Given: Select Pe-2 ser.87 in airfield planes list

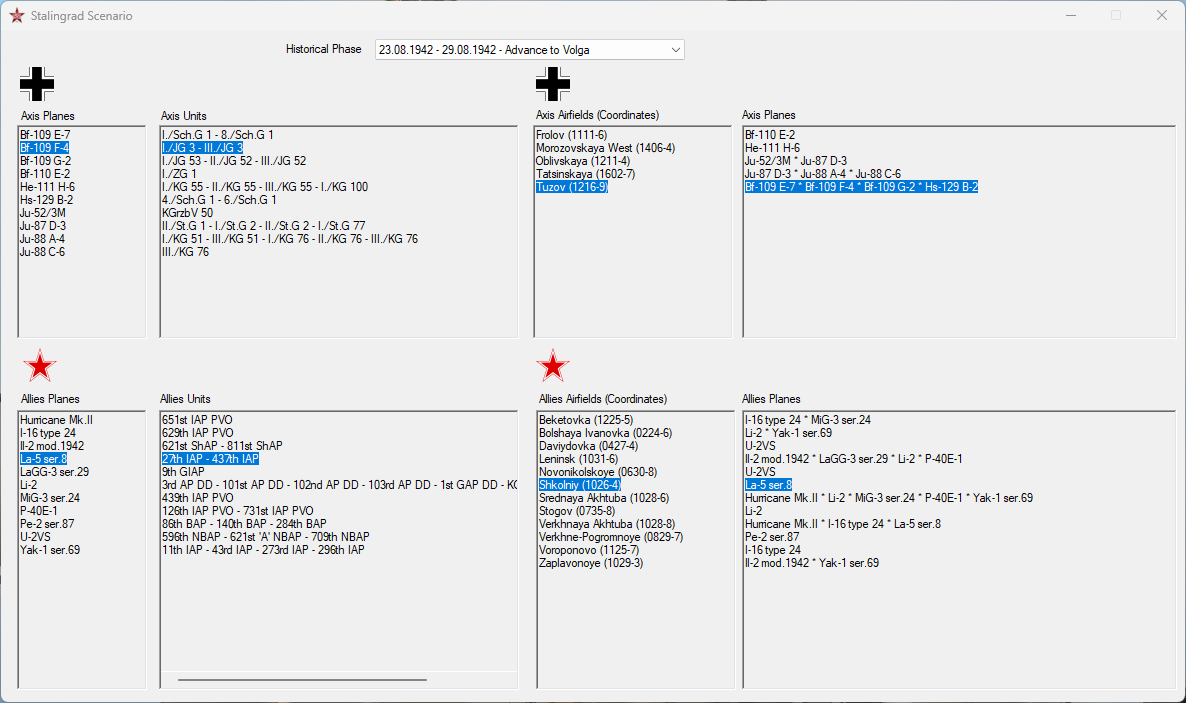Looking at the screenshot, I should [772, 537].
